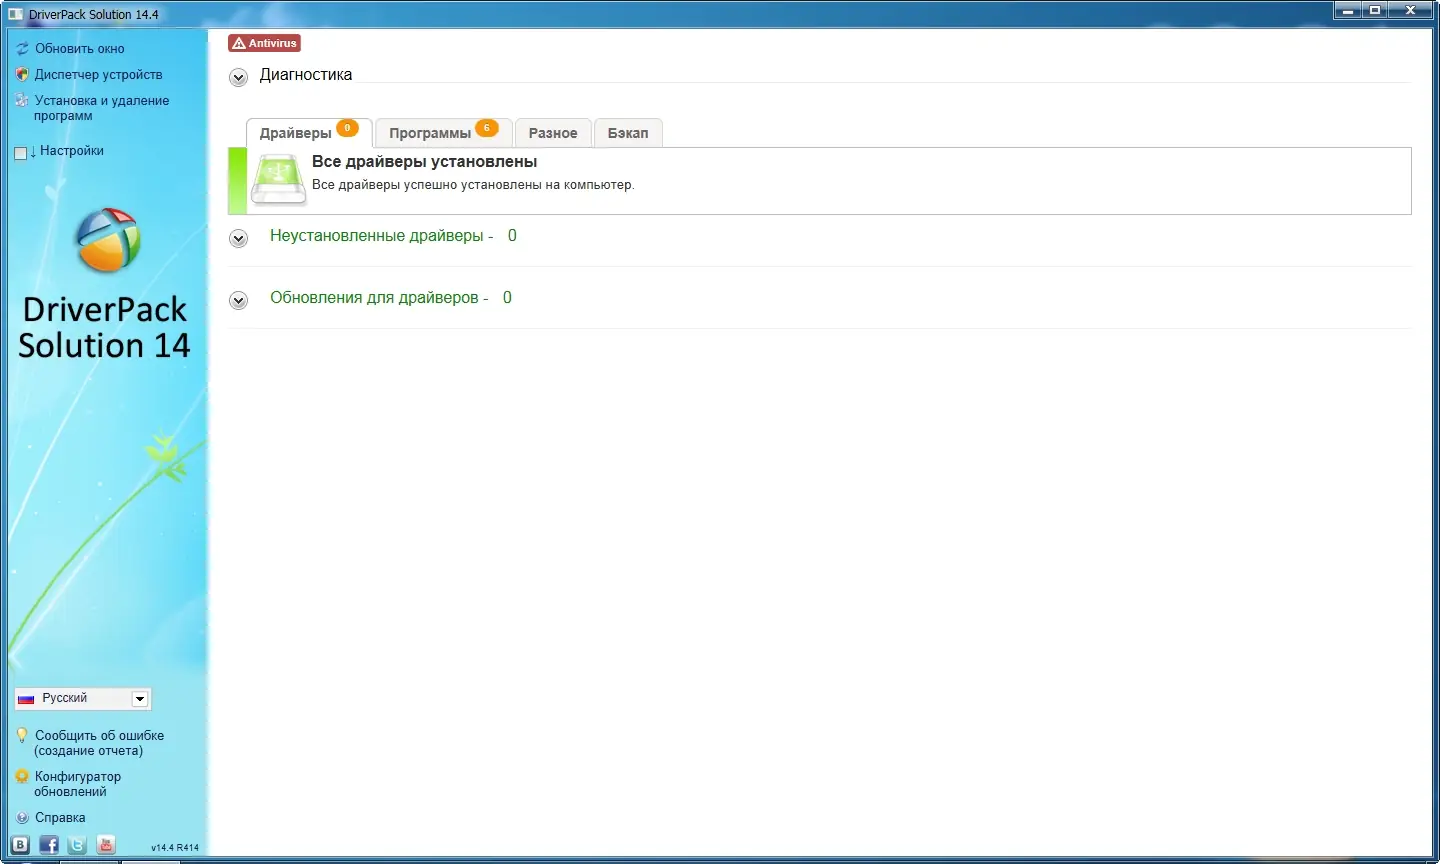Toggle the Настройки checkbox
Screen dimensions: 1440x864
point(21,153)
